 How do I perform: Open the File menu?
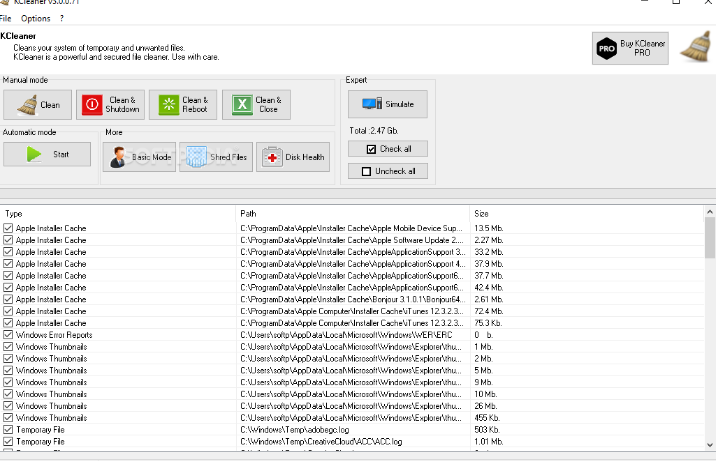[5, 19]
